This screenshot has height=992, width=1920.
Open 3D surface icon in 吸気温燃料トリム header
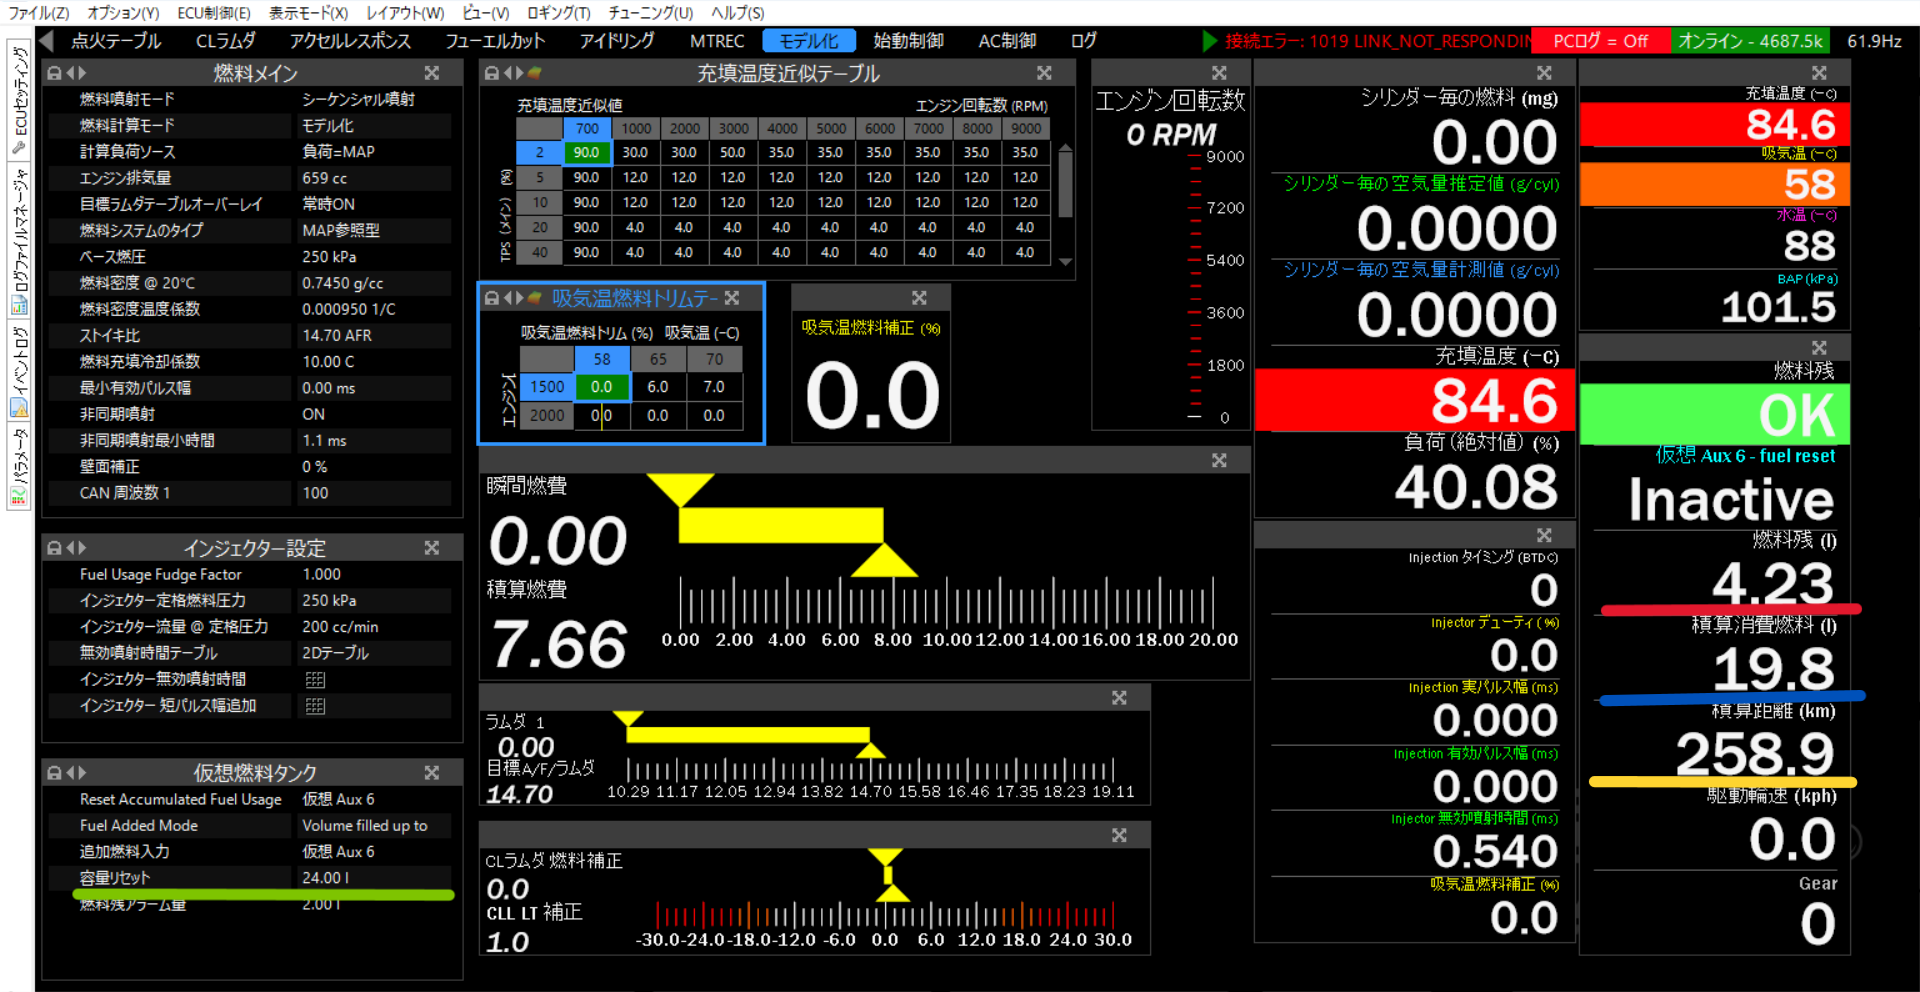535,298
